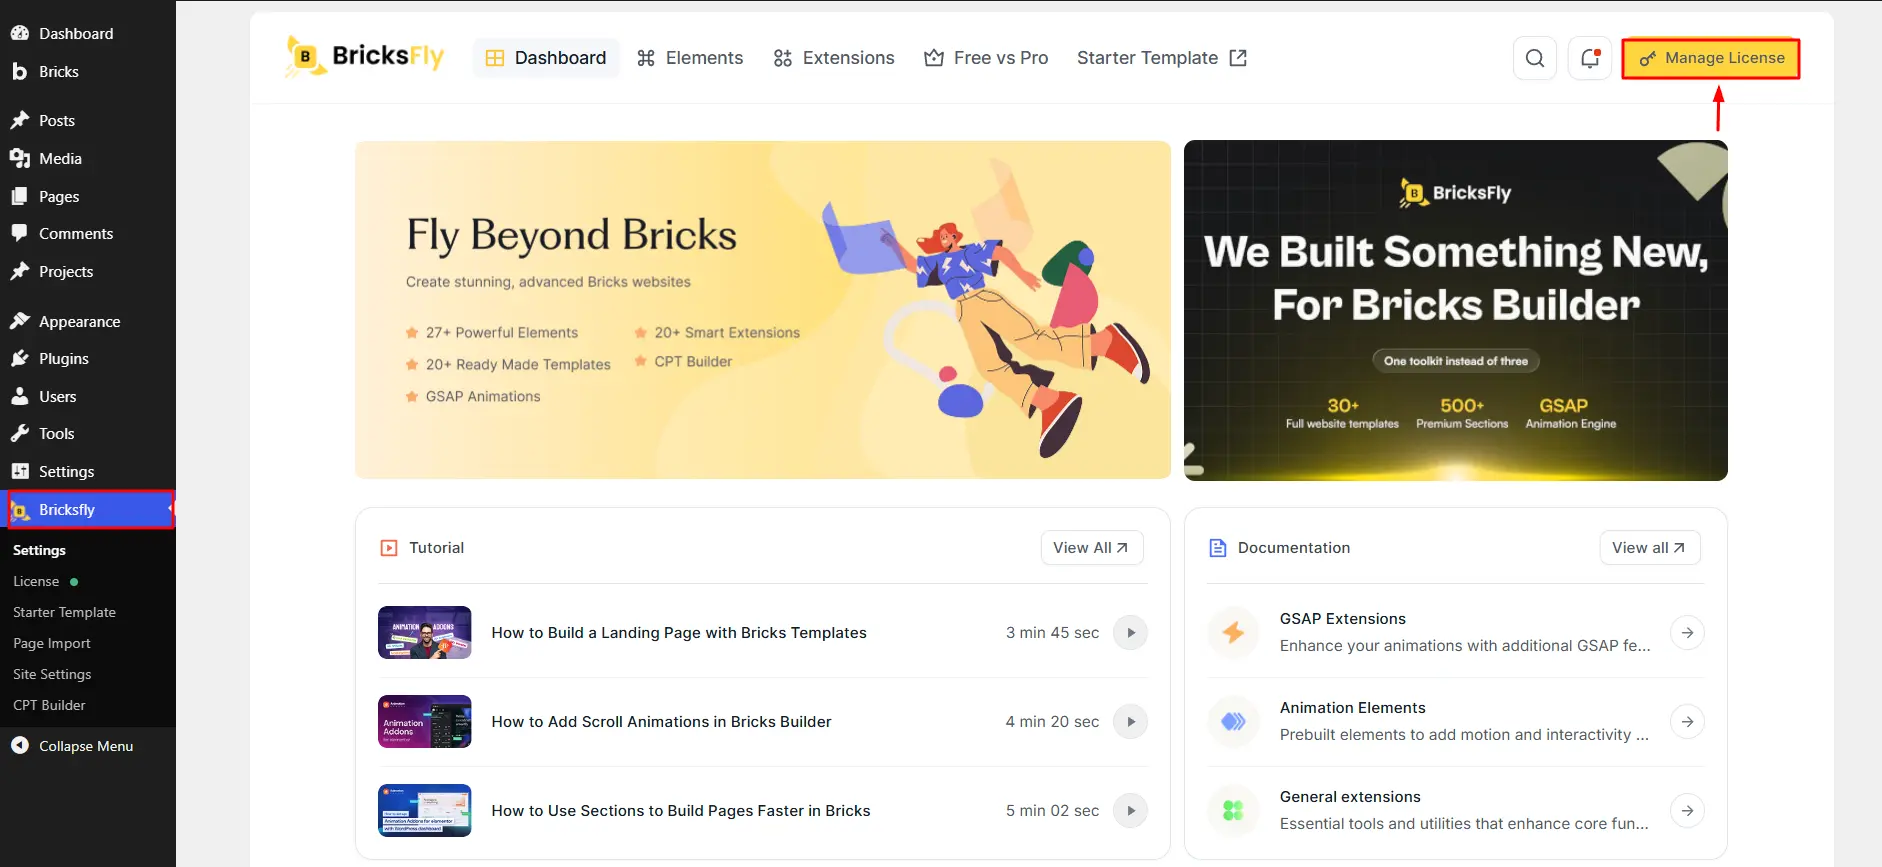Image resolution: width=1882 pixels, height=867 pixels.
Task: Open the Elements tab
Action: tap(690, 58)
